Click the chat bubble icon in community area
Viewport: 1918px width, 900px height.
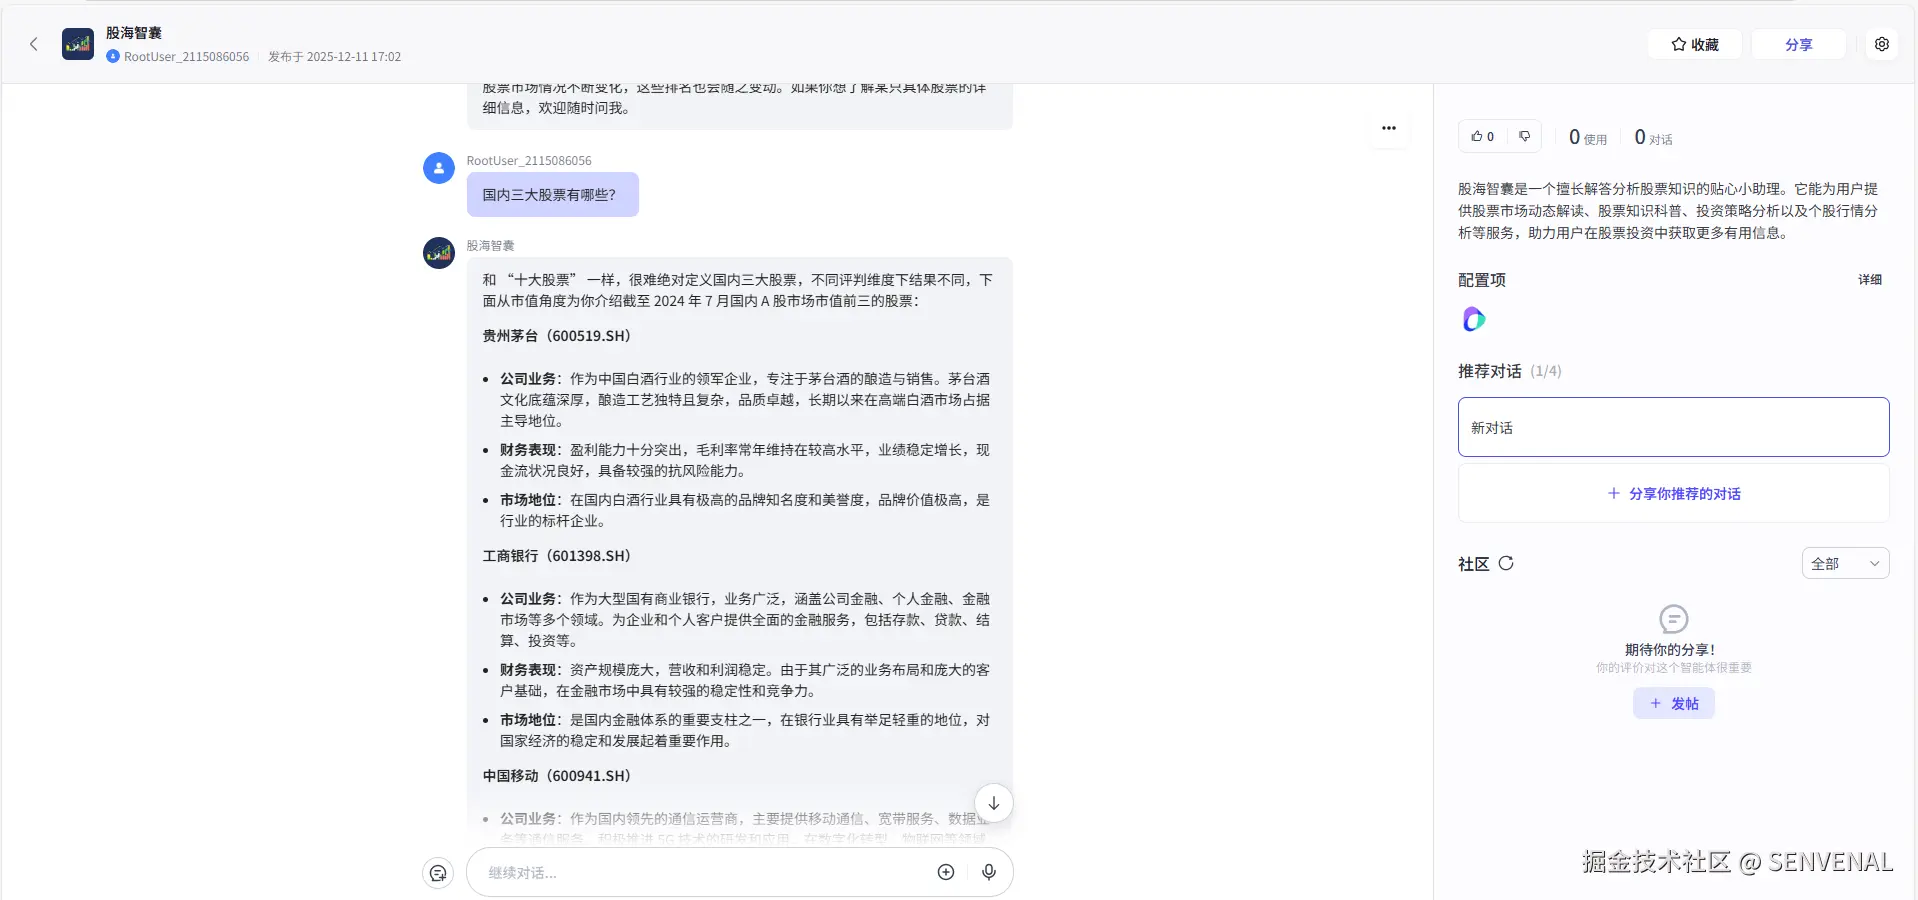[1673, 619]
